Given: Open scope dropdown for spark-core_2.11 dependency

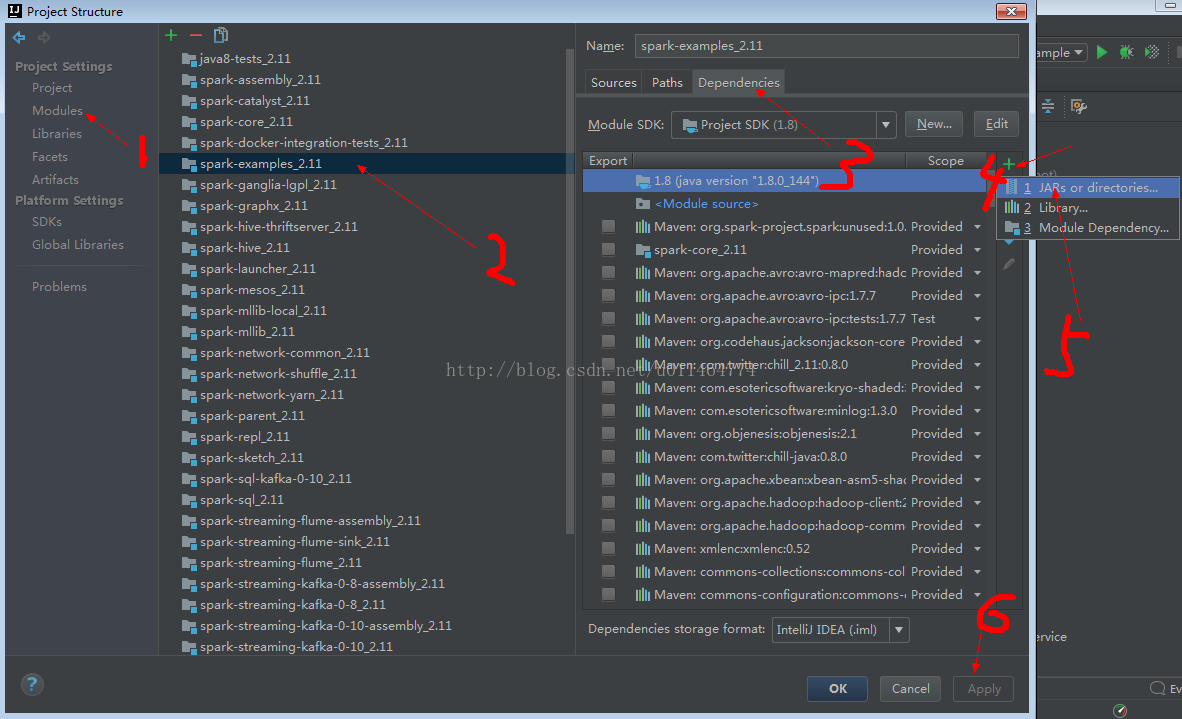Looking at the screenshot, I should tap(977, 249).
